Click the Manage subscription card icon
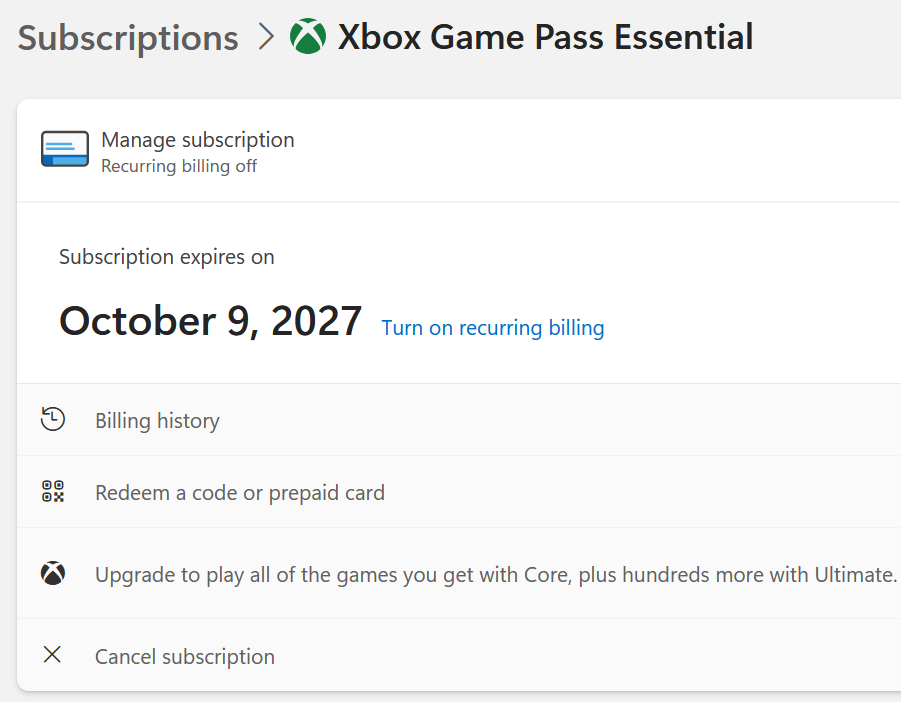901x702 pixels. (65, 149)
